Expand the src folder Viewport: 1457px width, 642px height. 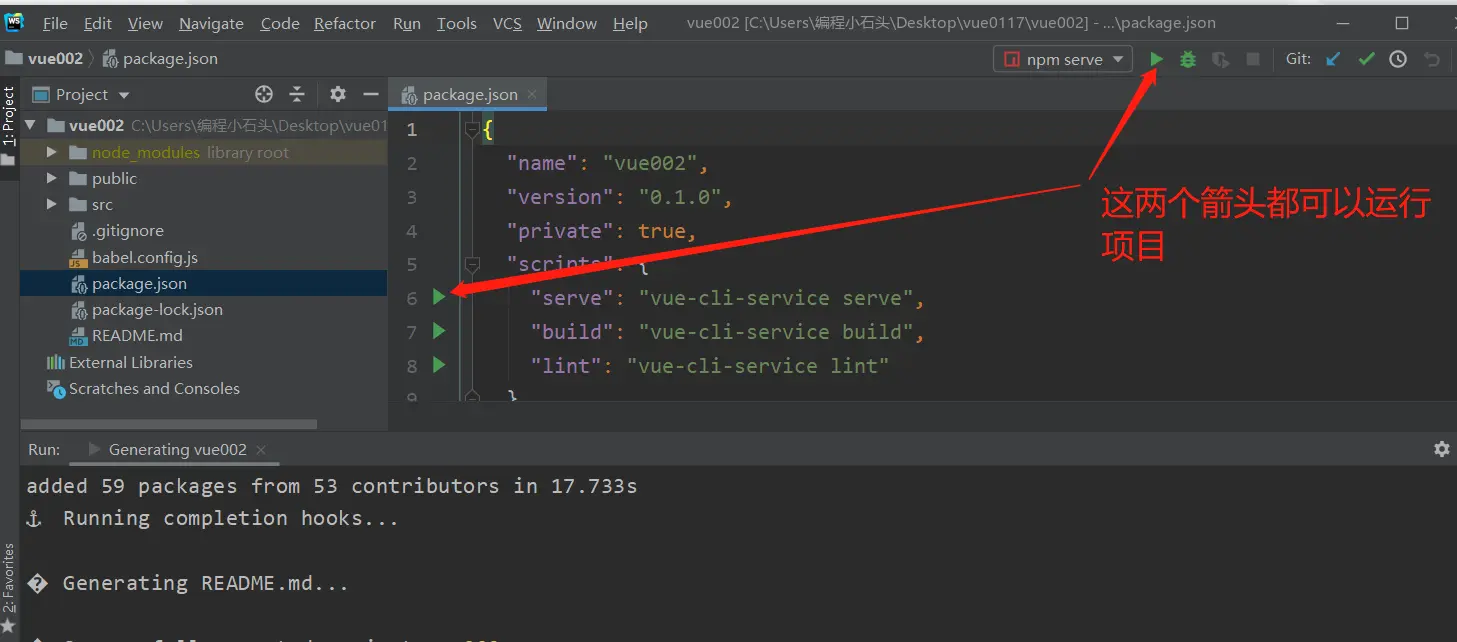click(x=52, y=204)
